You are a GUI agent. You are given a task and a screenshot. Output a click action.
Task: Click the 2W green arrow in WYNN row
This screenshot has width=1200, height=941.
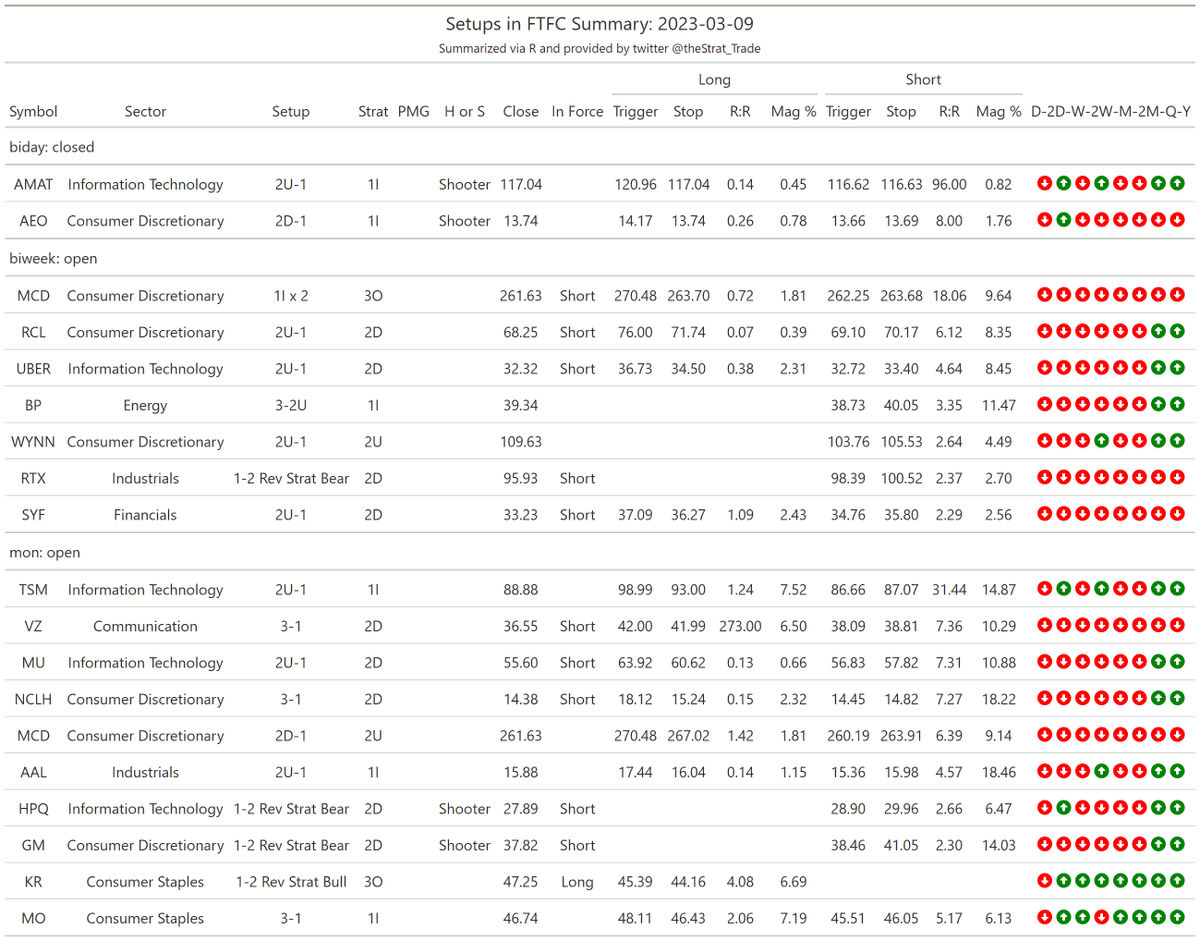pyautogui.click(x=1101, y=441)
